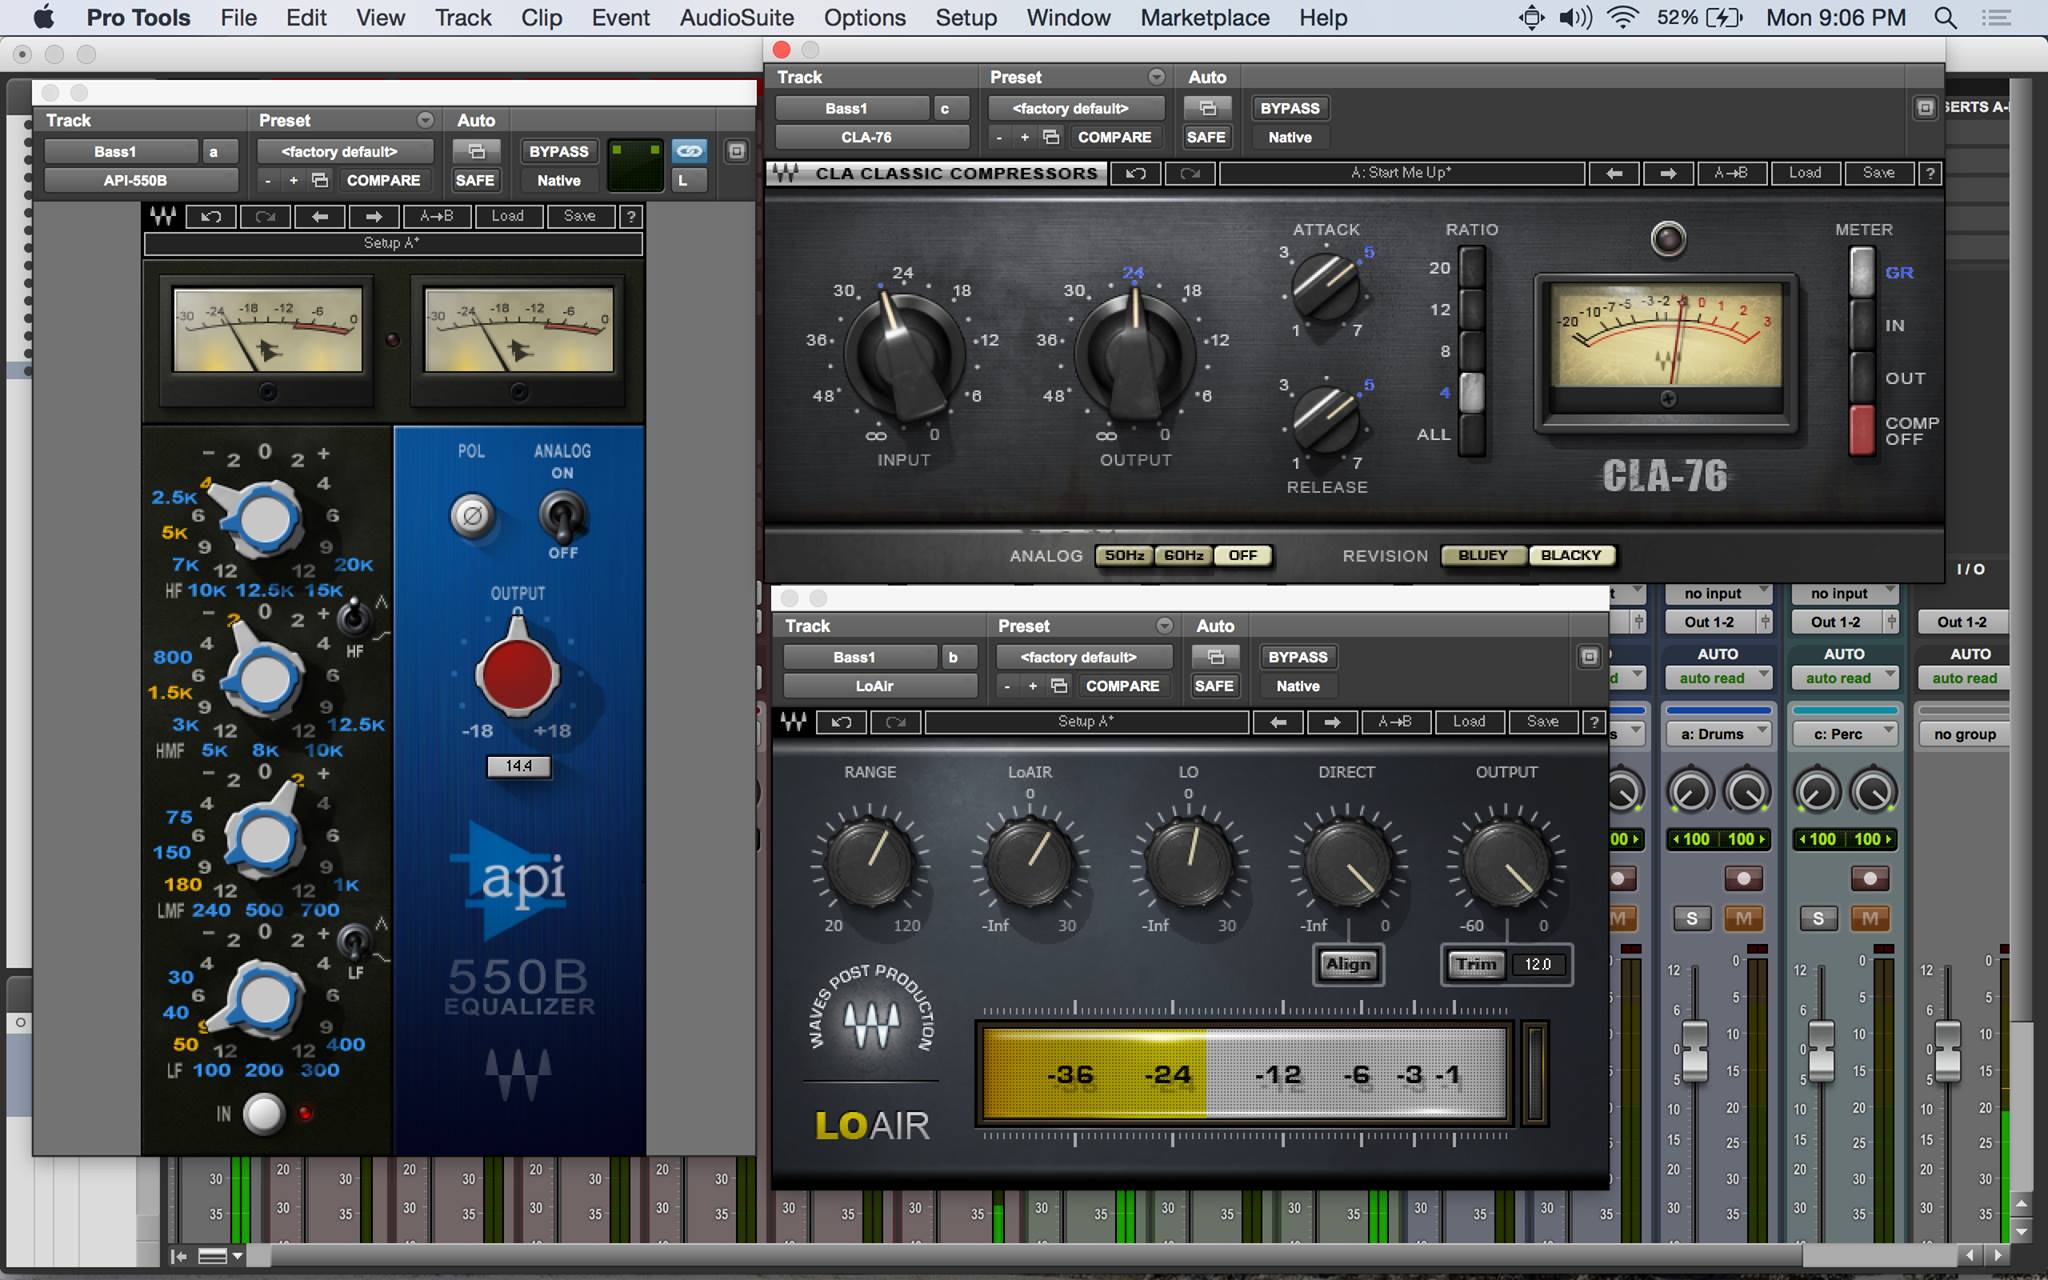Open LoAir plugin selector dropdown
The width and height of the screenshot is (2048, 1280).
point(880,686)
